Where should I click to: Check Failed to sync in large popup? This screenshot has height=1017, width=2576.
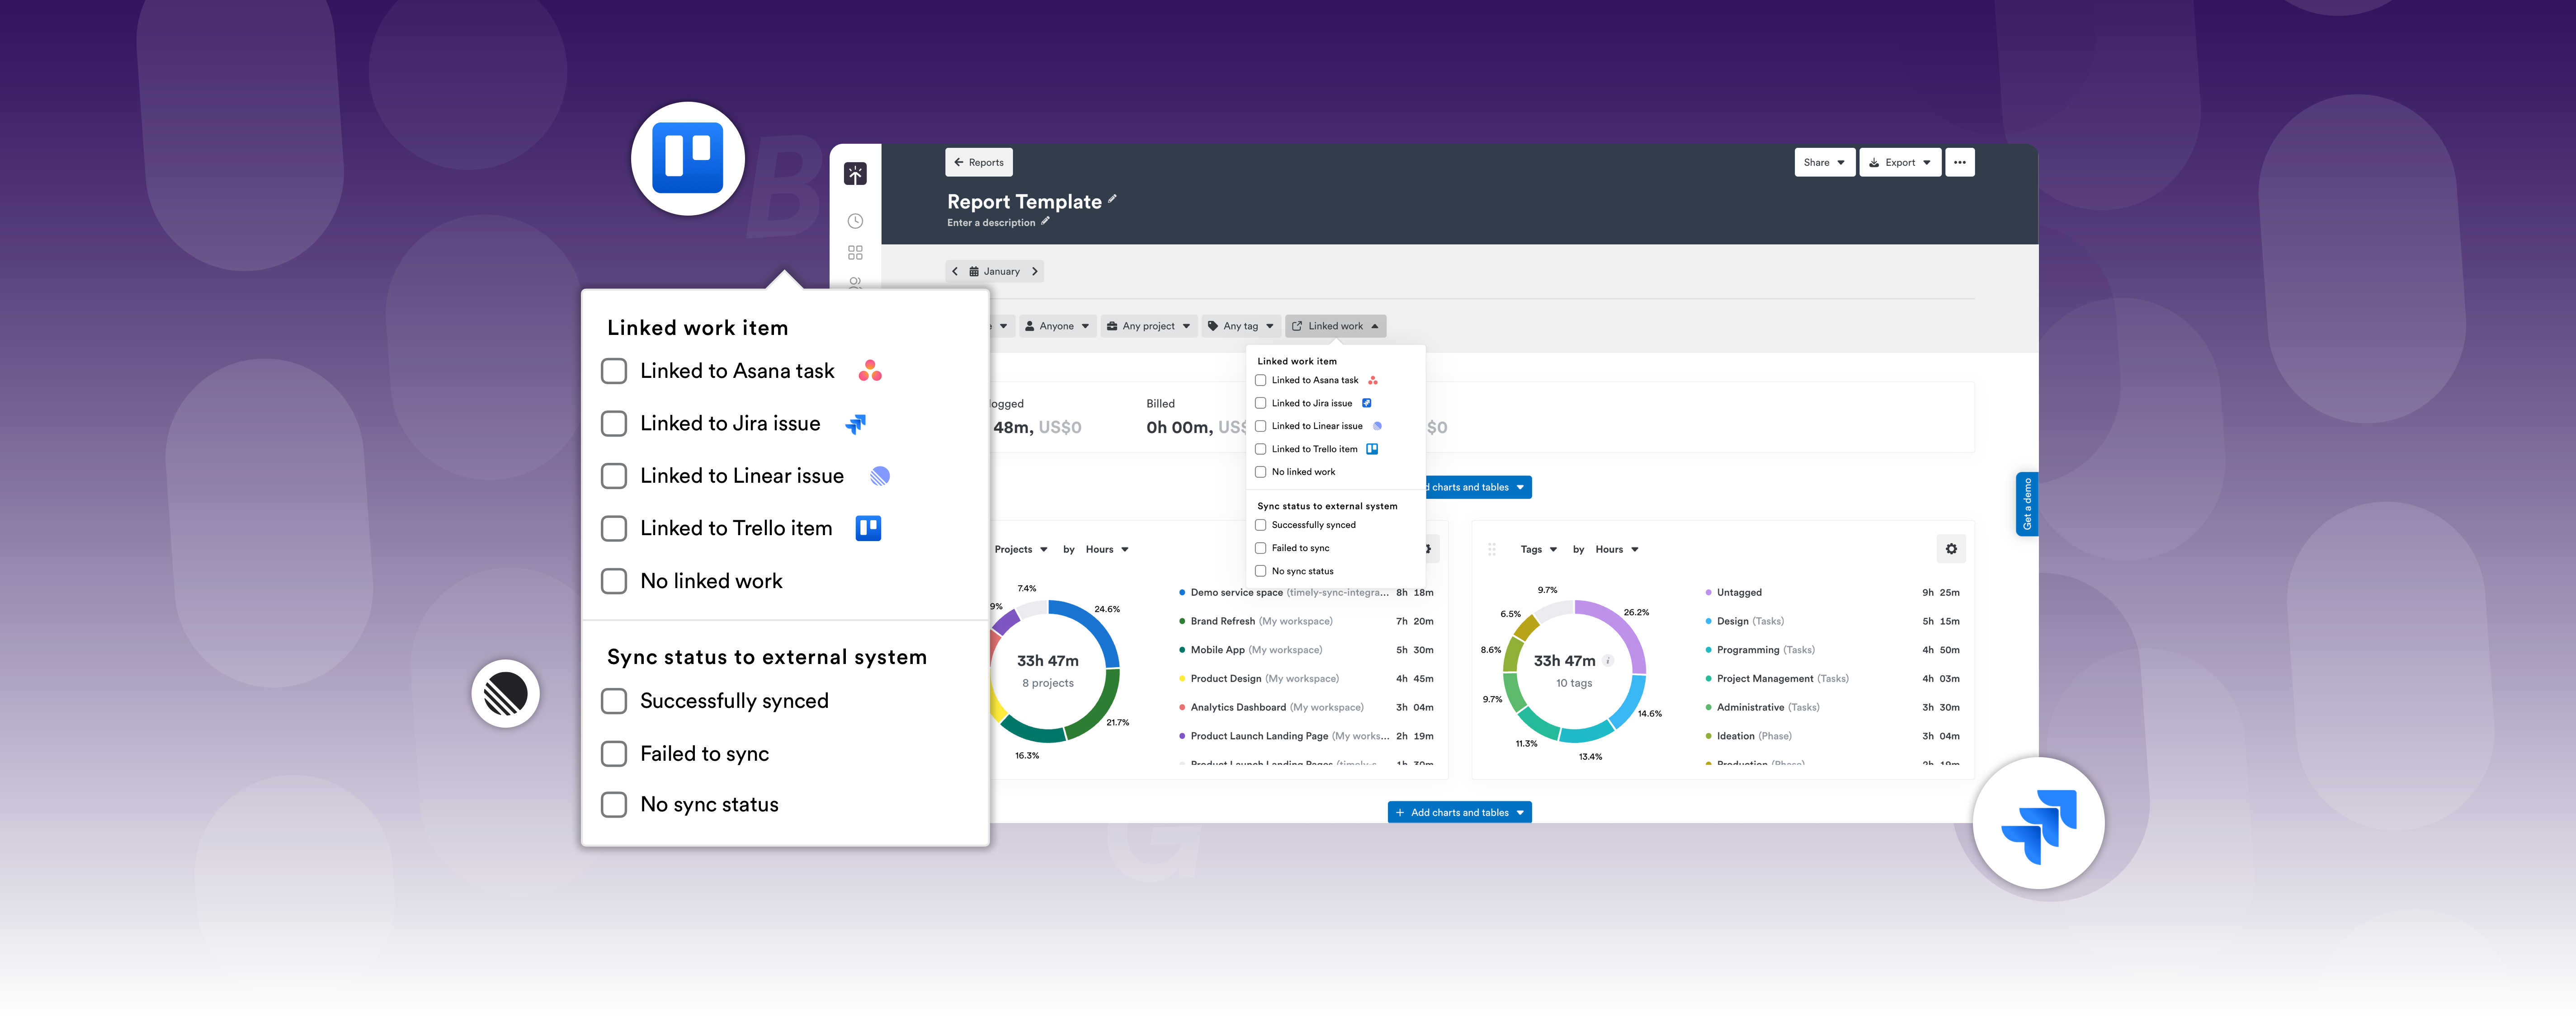(x=614, y=754)
